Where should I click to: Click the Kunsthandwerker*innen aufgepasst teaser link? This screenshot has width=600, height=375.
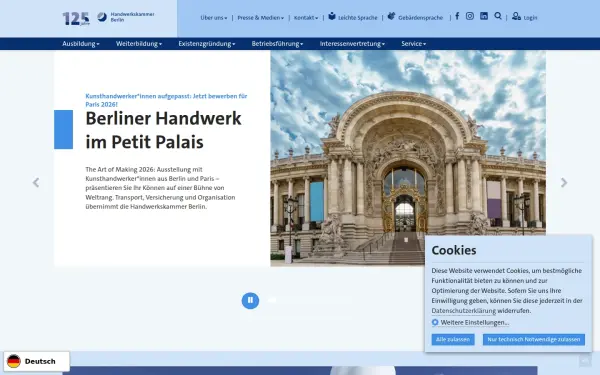166,100
